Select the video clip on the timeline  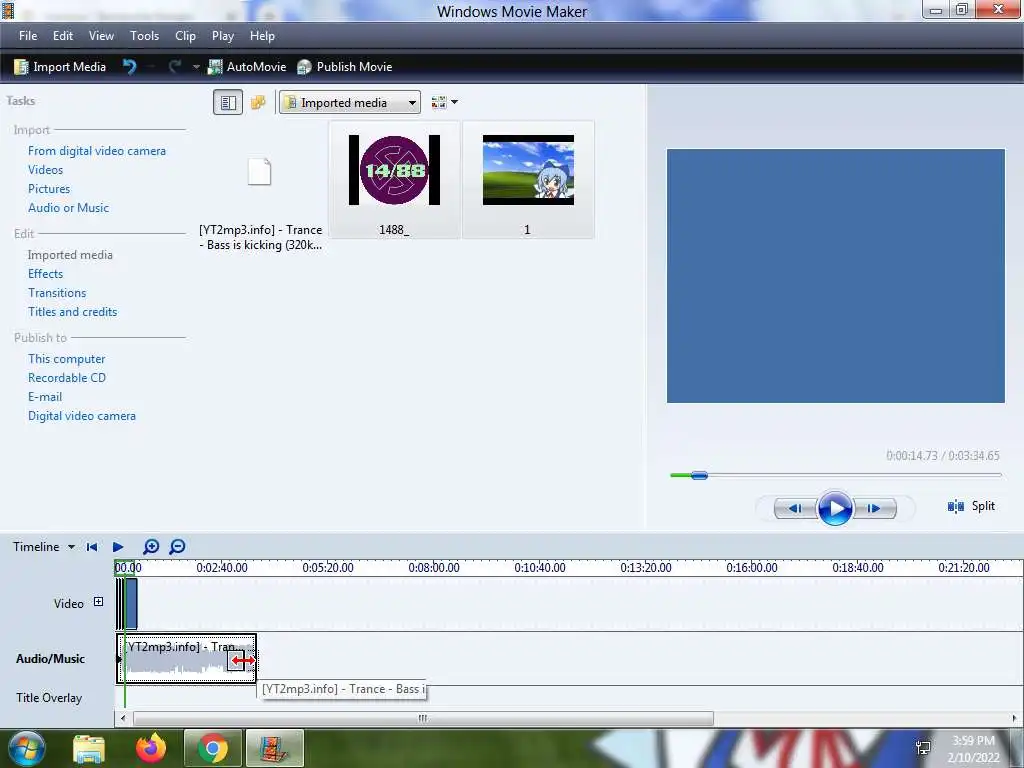tap(130, 603)
